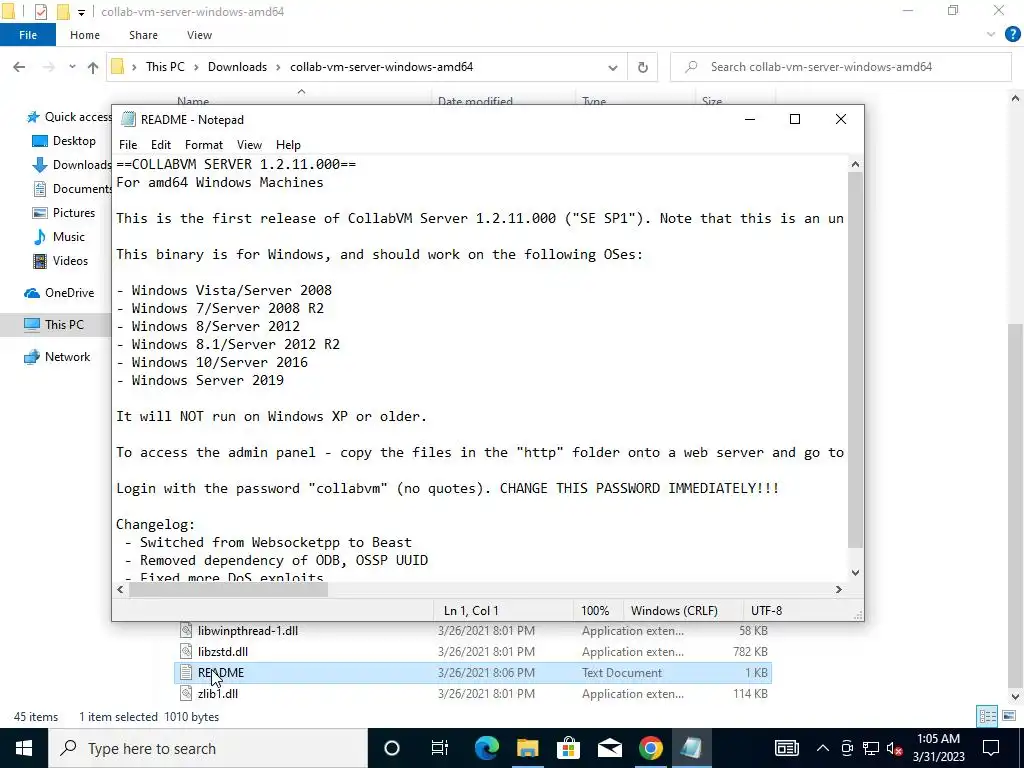Open Explorer File tab

(28, 35)
